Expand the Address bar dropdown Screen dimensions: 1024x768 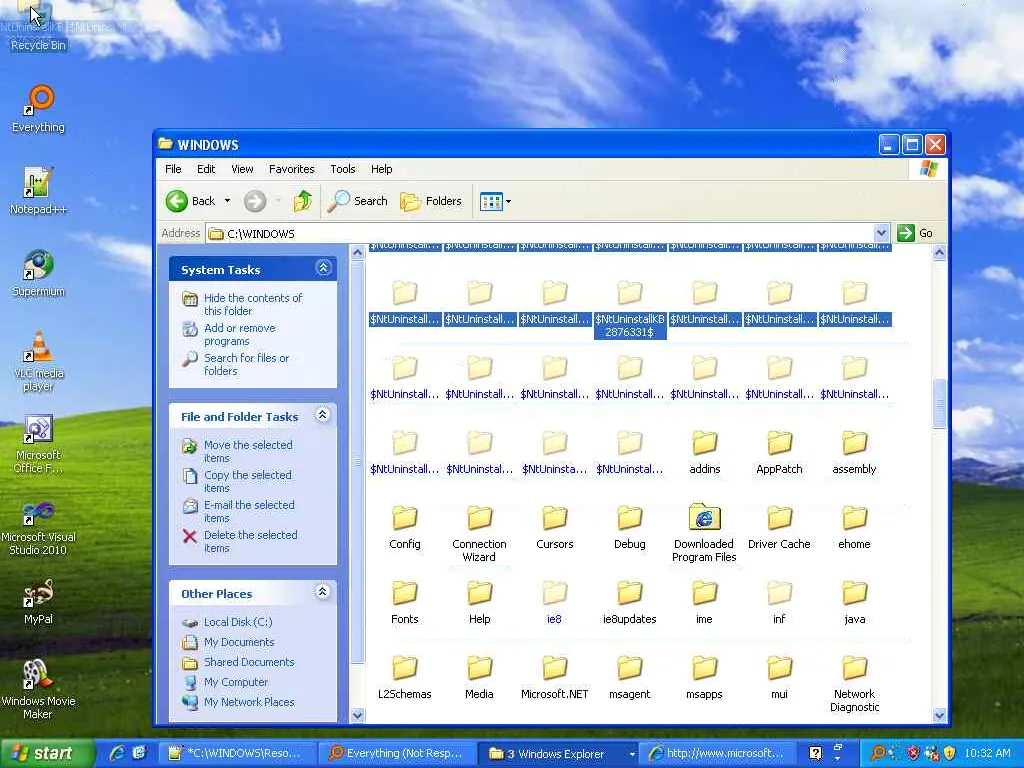click(881, 233)
